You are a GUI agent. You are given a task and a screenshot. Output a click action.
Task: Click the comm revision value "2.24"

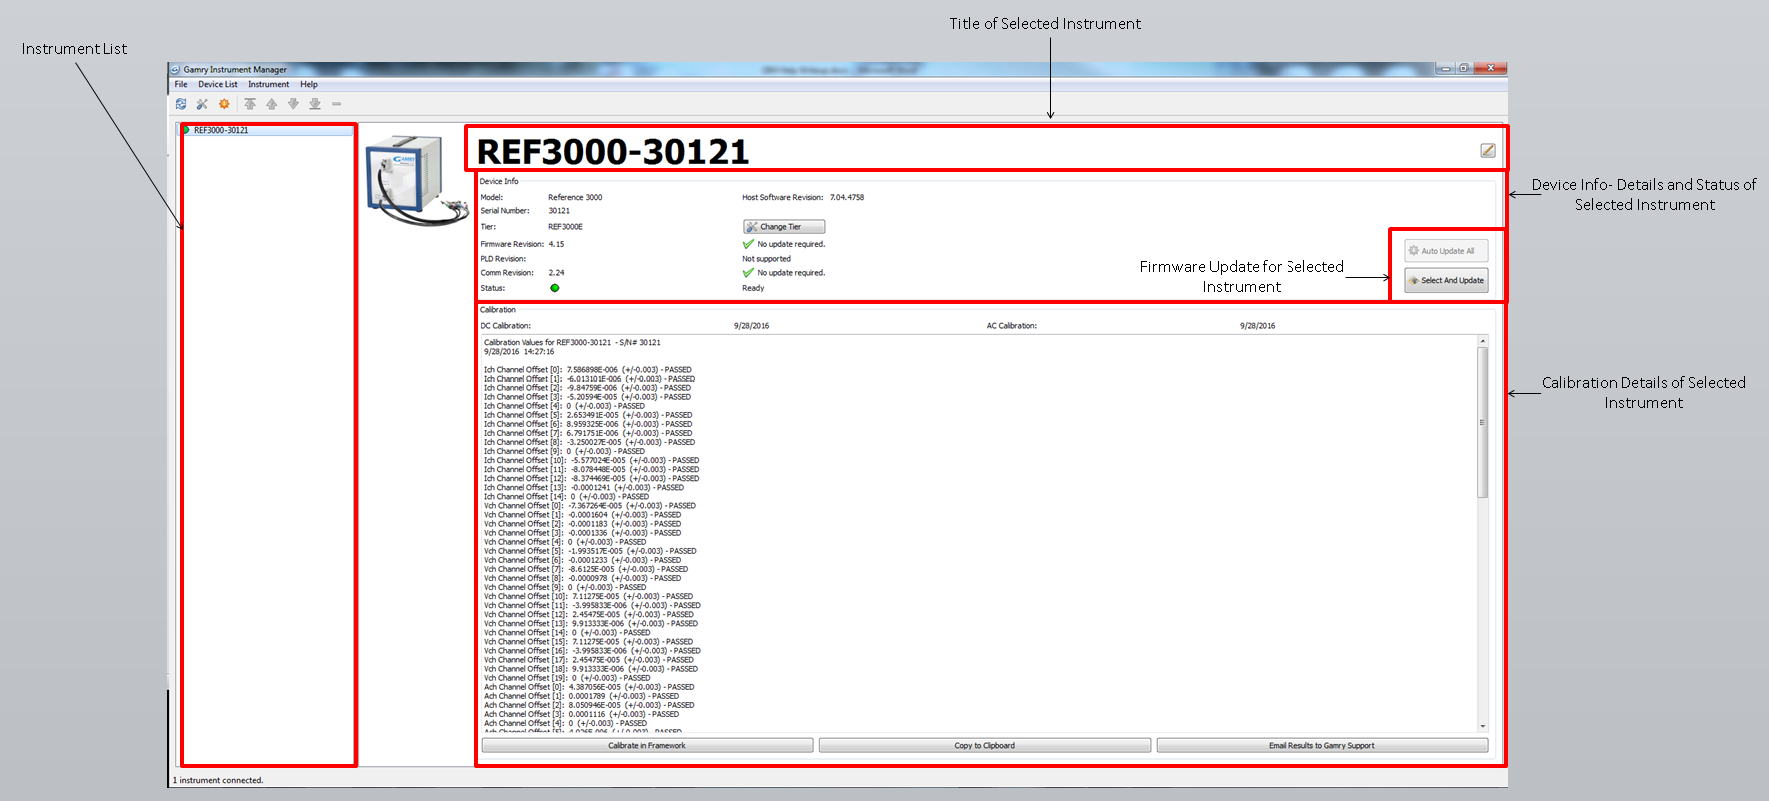tap(556, 273)
